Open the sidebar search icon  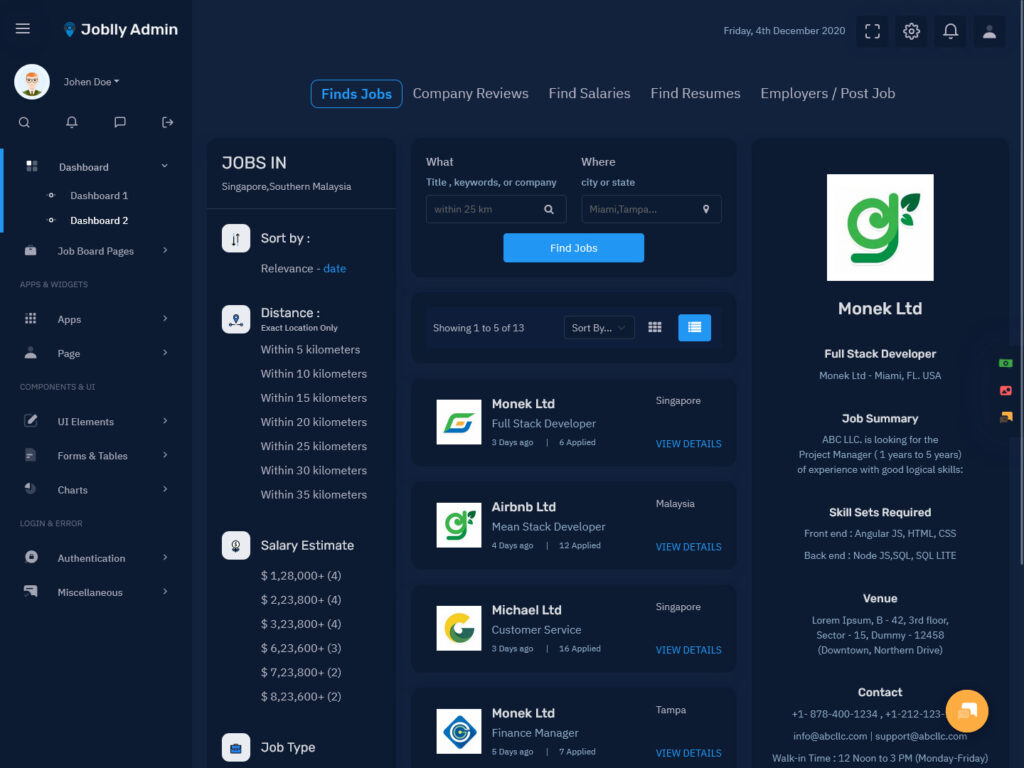[24, 121]
